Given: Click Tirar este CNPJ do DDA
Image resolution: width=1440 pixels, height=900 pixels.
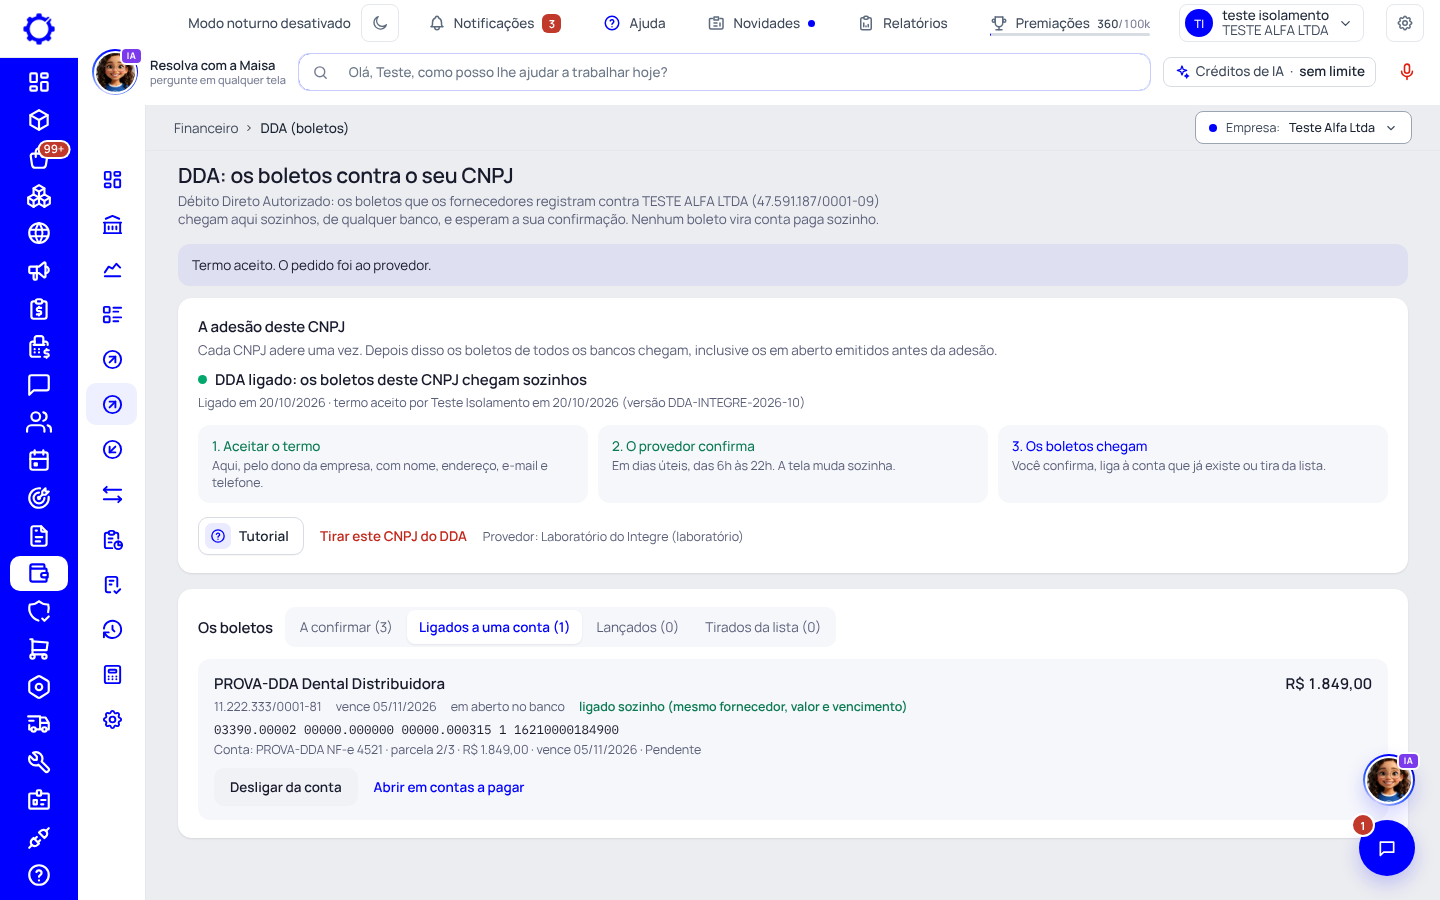Looking at the screenshot, I should tap(393, 536).
